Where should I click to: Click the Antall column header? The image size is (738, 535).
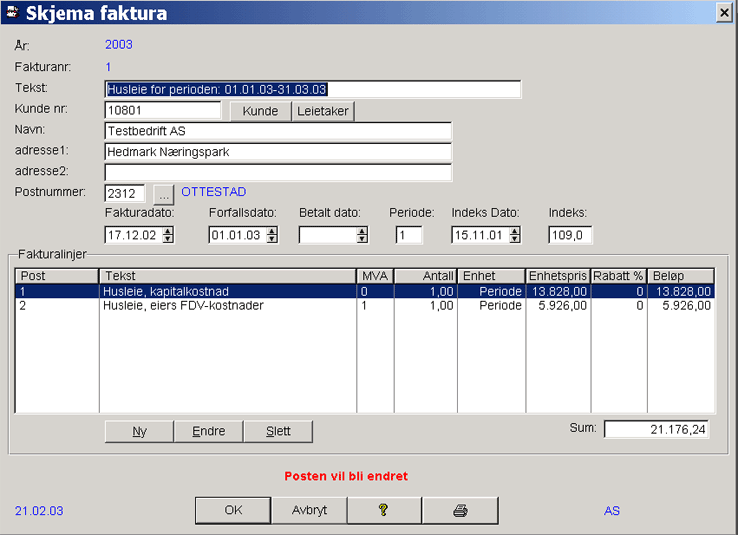[x=425, y=276]
